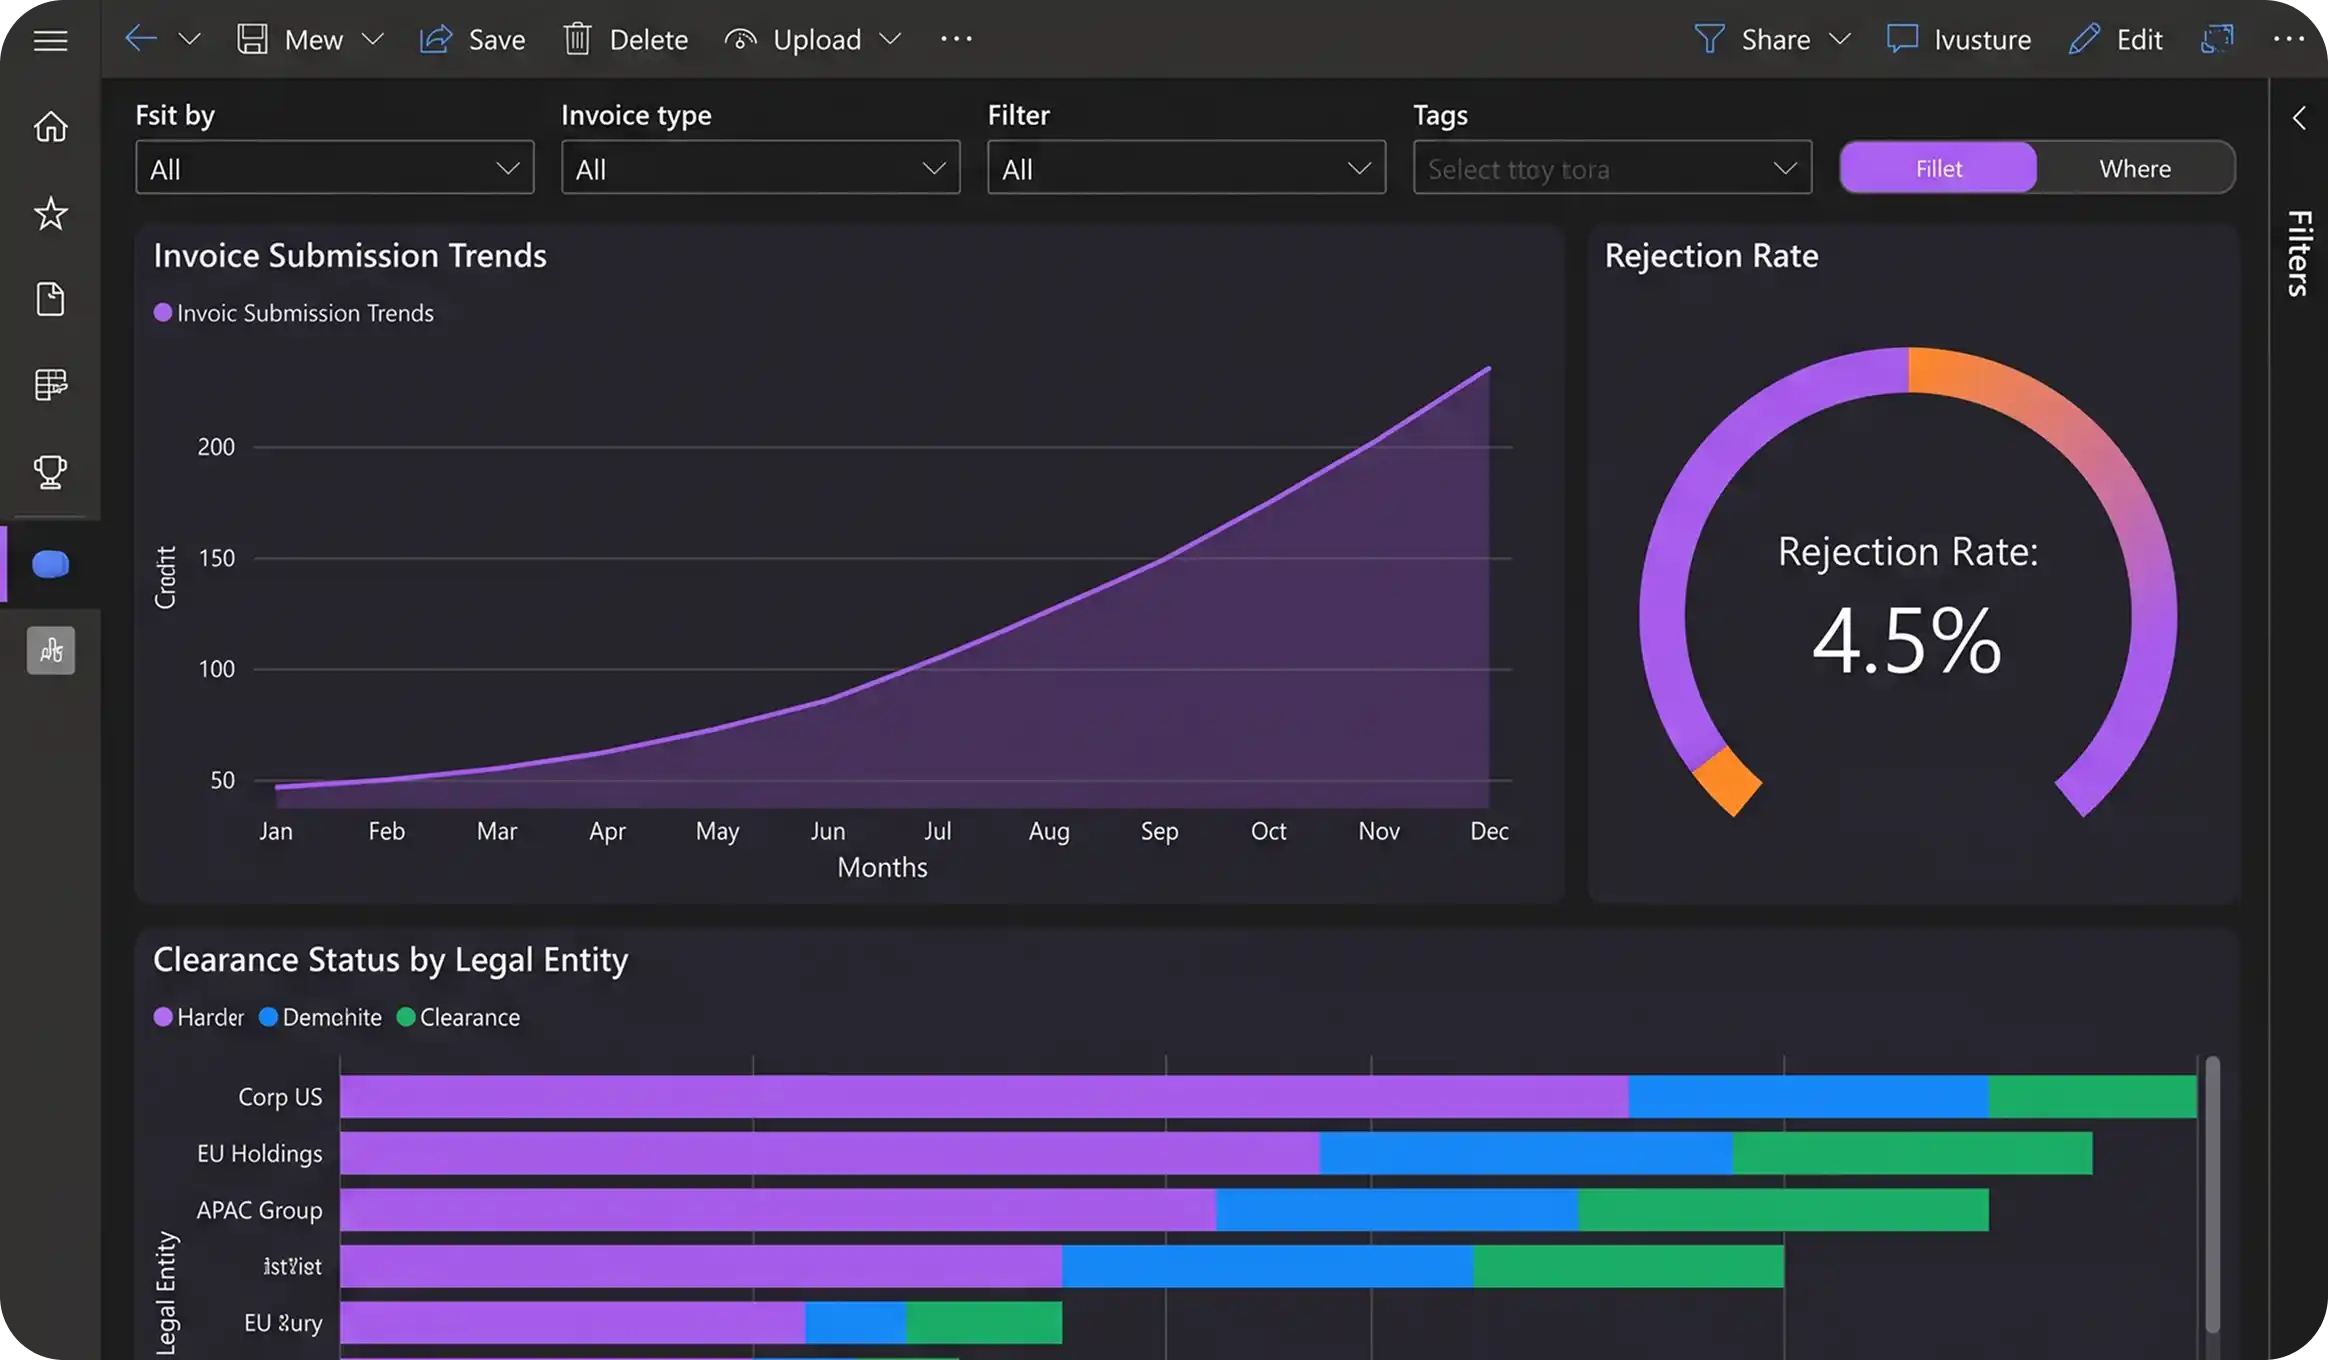2328x1360 pixels.
Task: Select the active blue sidebar item
Action: [50, 564]
